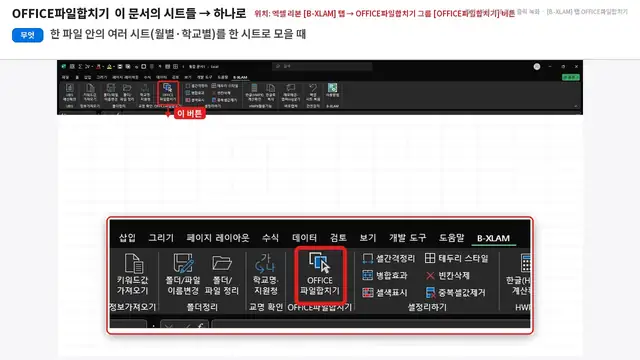640x360 pixels.
Task: Collapse the ribbon with the chevron in small Excel window
Action: pos(576,106)
